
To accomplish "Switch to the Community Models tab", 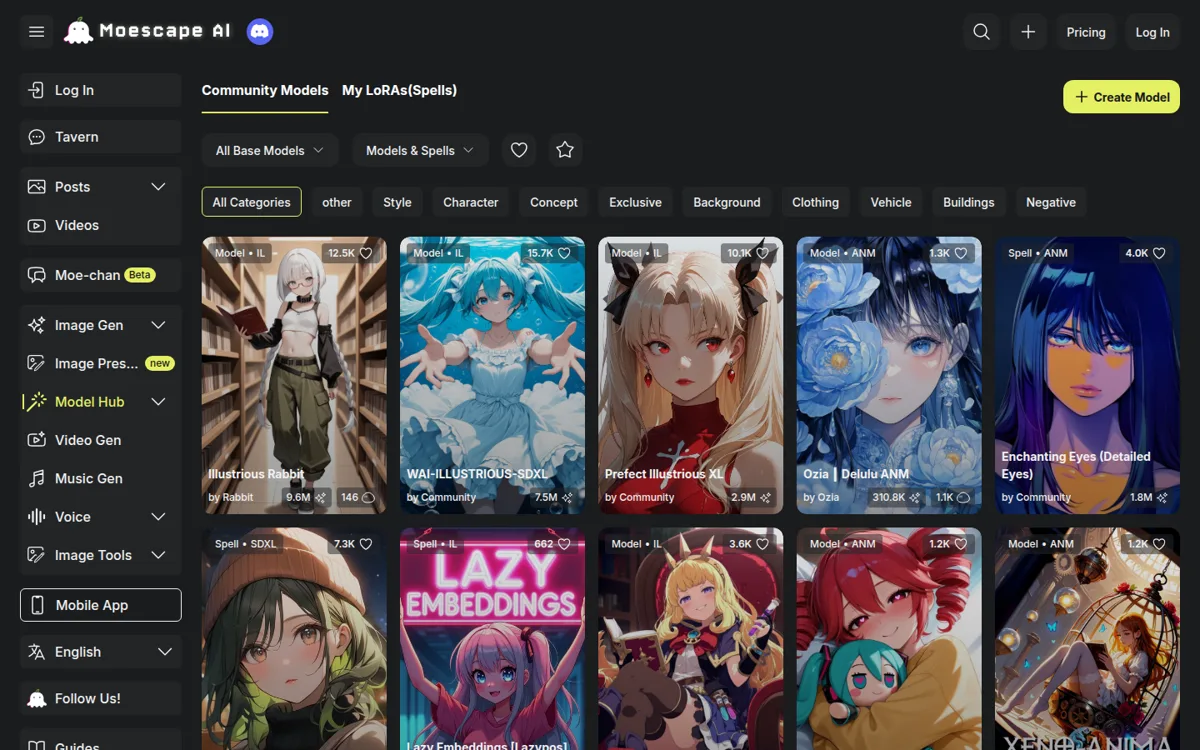I will click(265, 90).
